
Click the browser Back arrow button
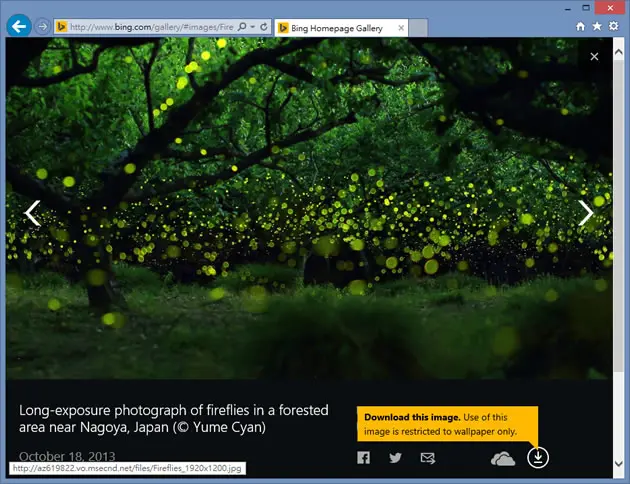(x=19, y=27)
